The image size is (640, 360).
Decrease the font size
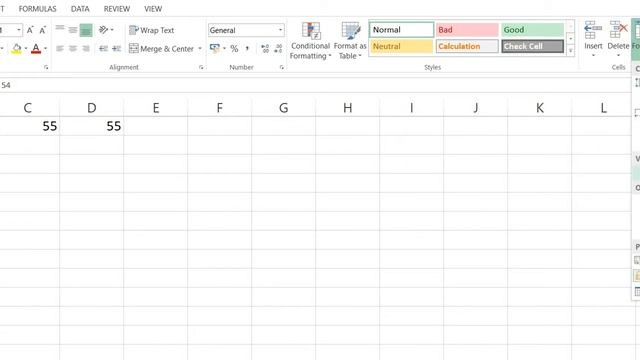[42, 30]
